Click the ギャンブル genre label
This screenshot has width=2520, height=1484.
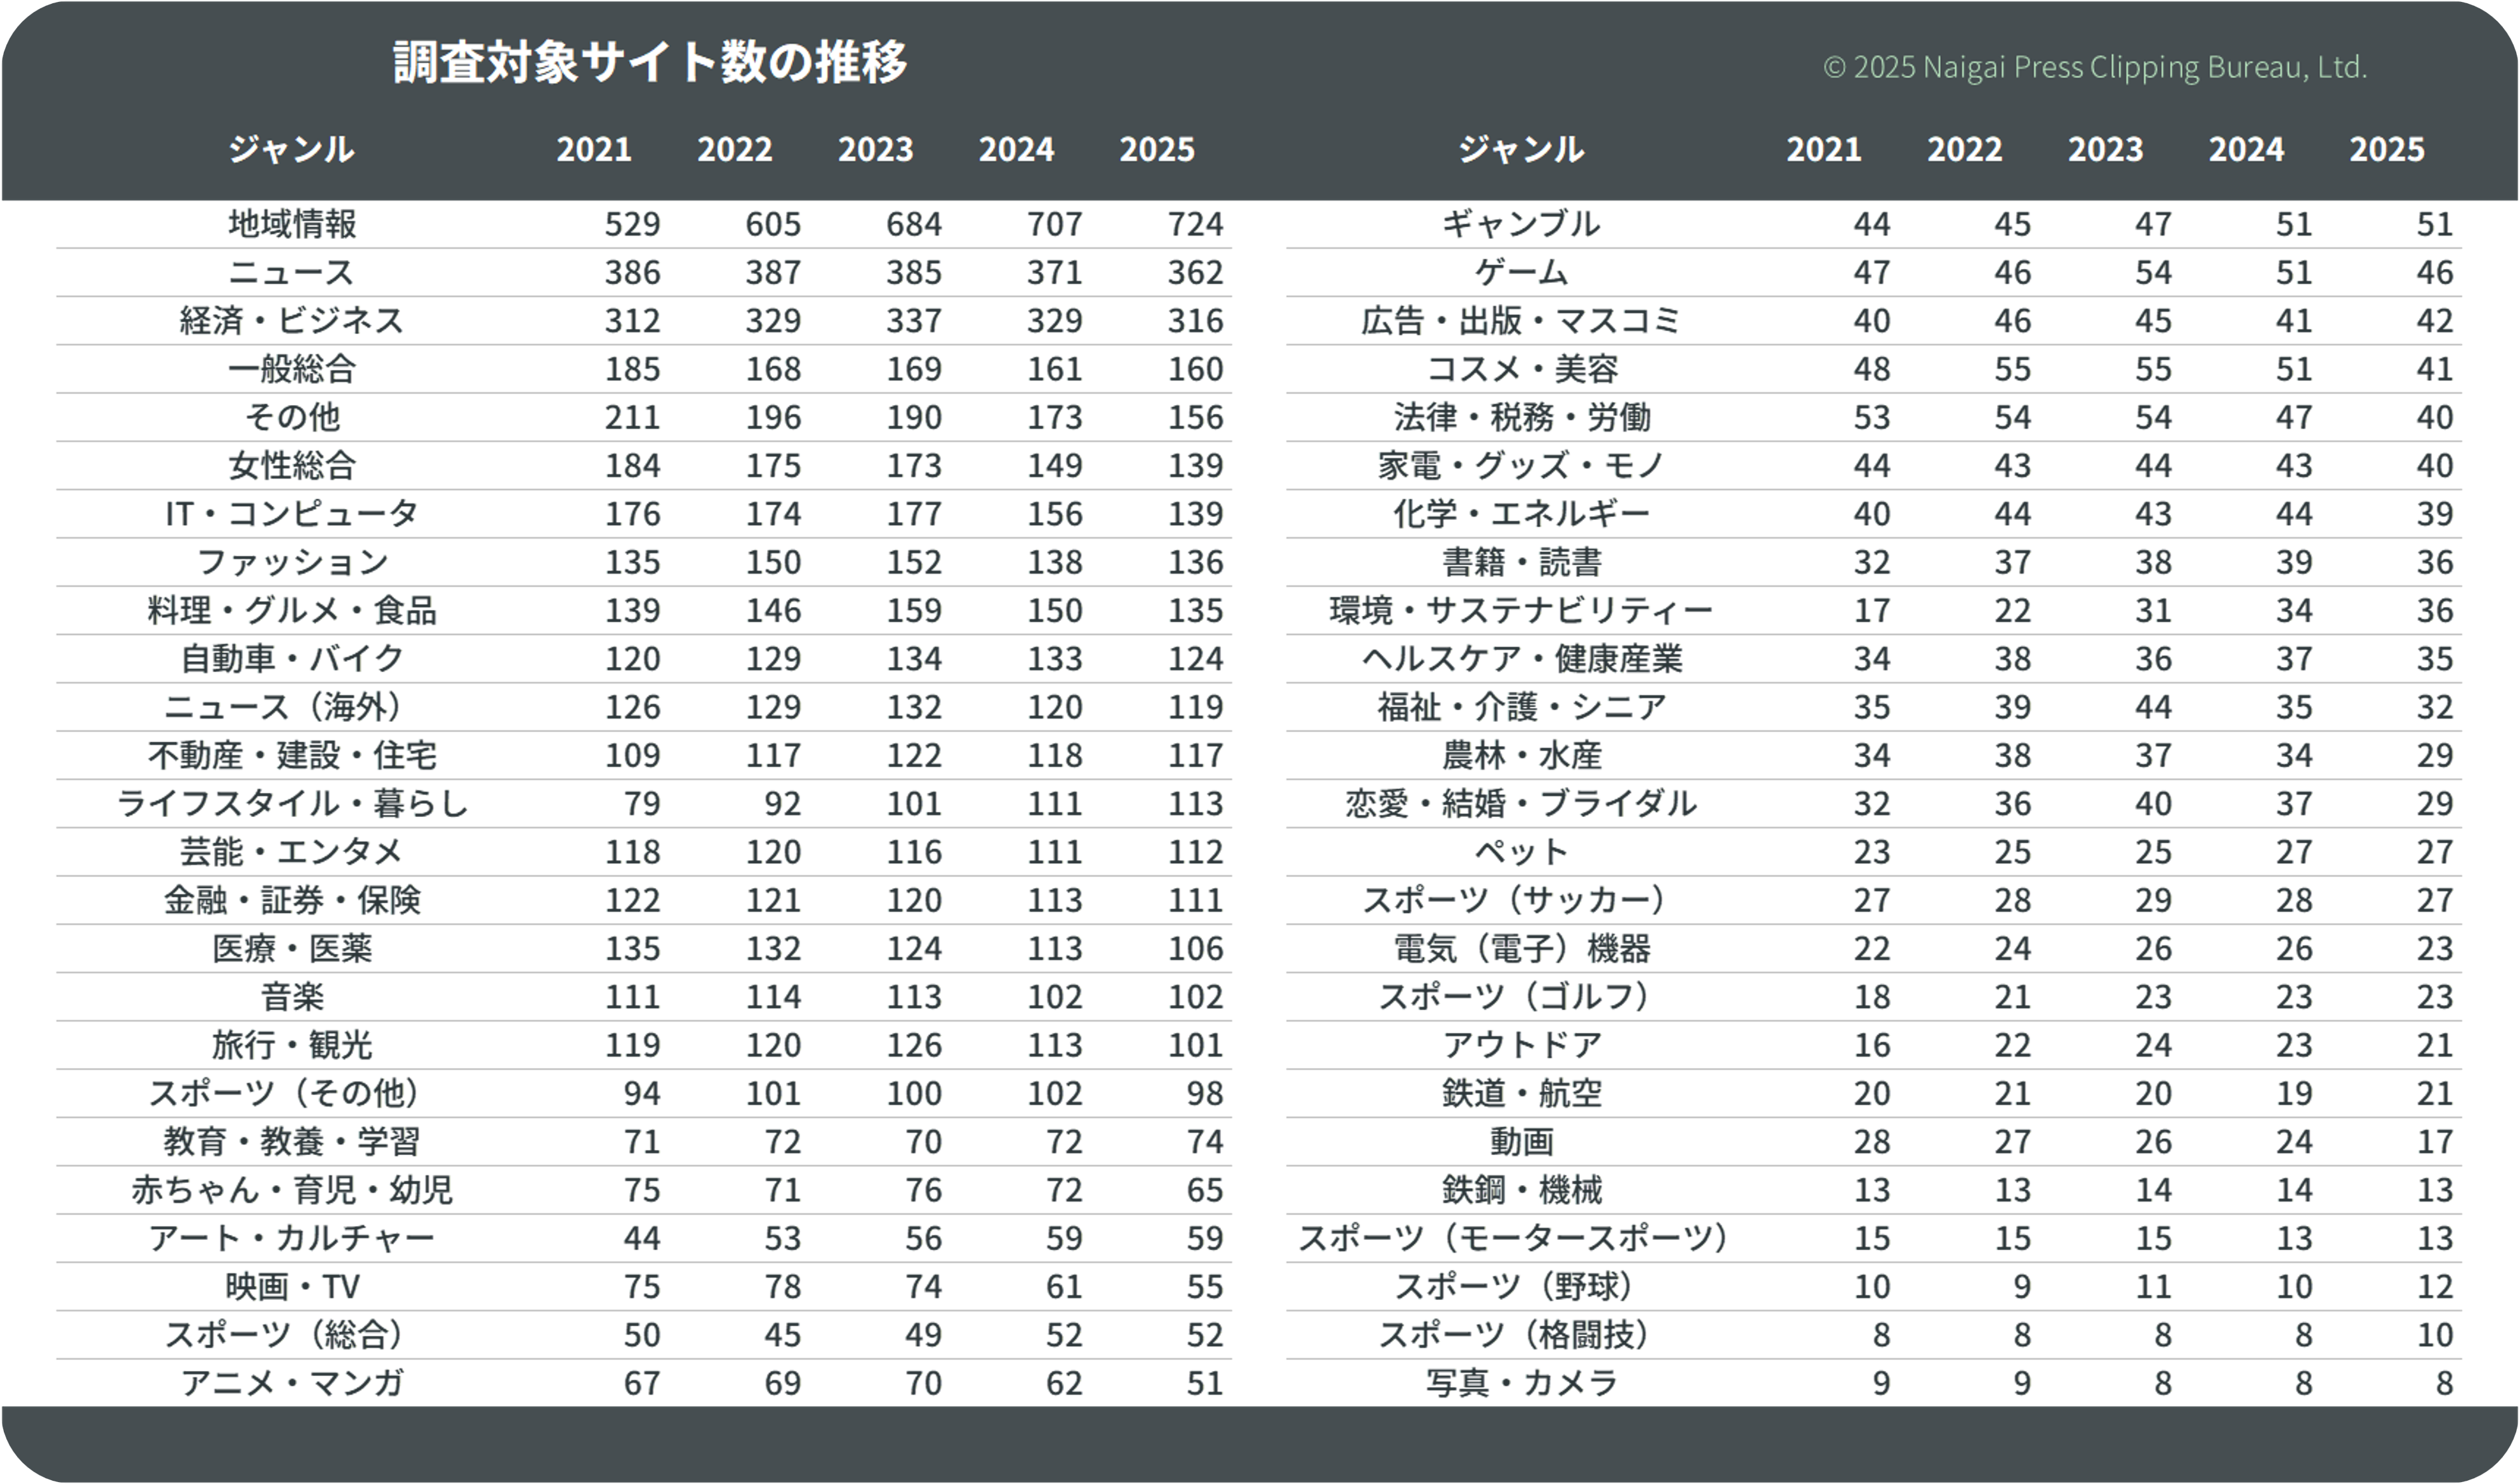point(1521,223)
